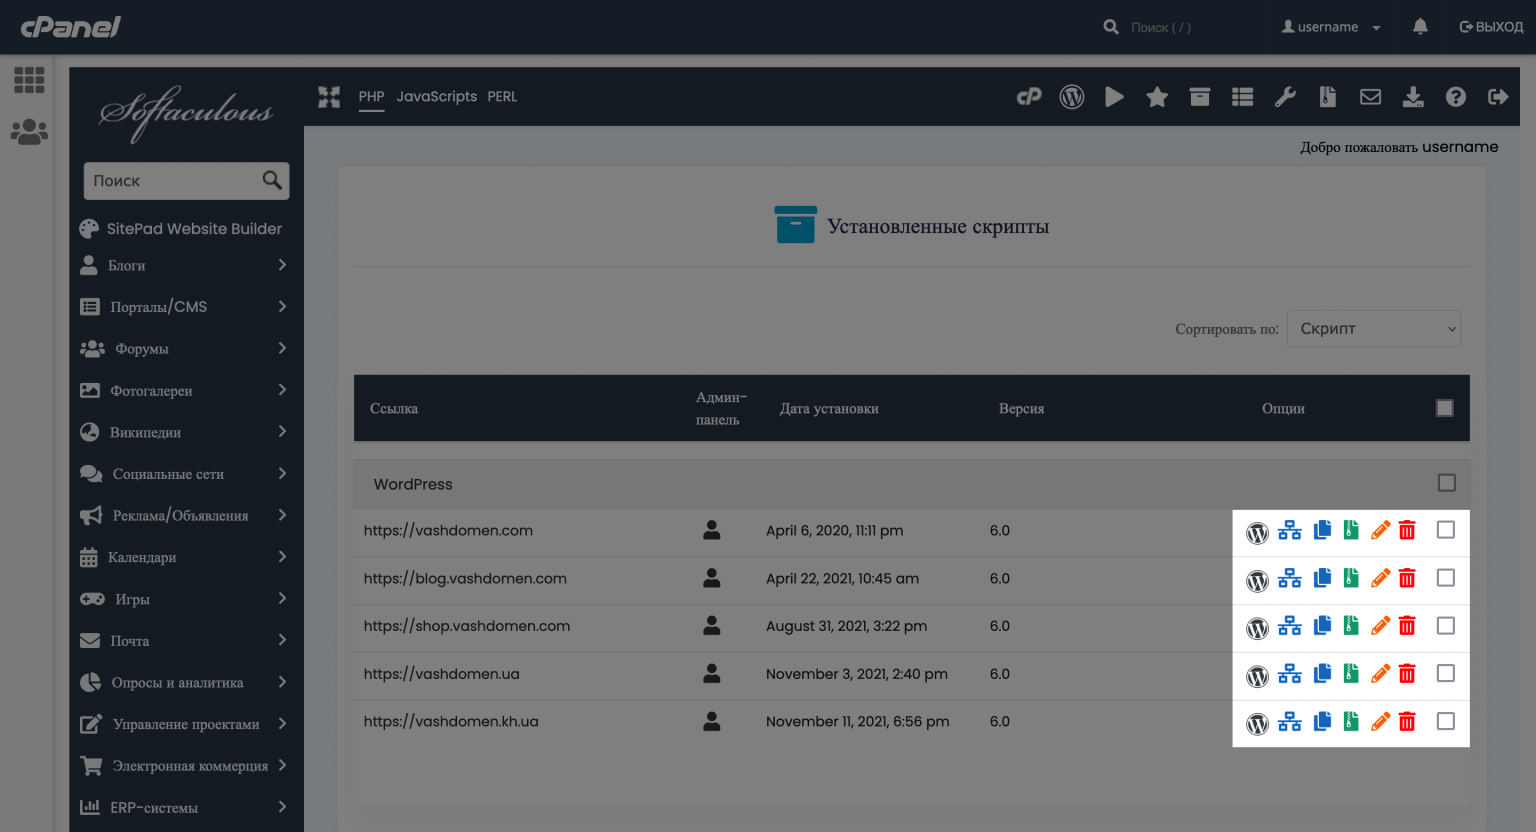Click the wrench settings icon in top toolbar
Viewport: 1536px width, 832px height.
pyautogui.click(x=1285, y=97)
